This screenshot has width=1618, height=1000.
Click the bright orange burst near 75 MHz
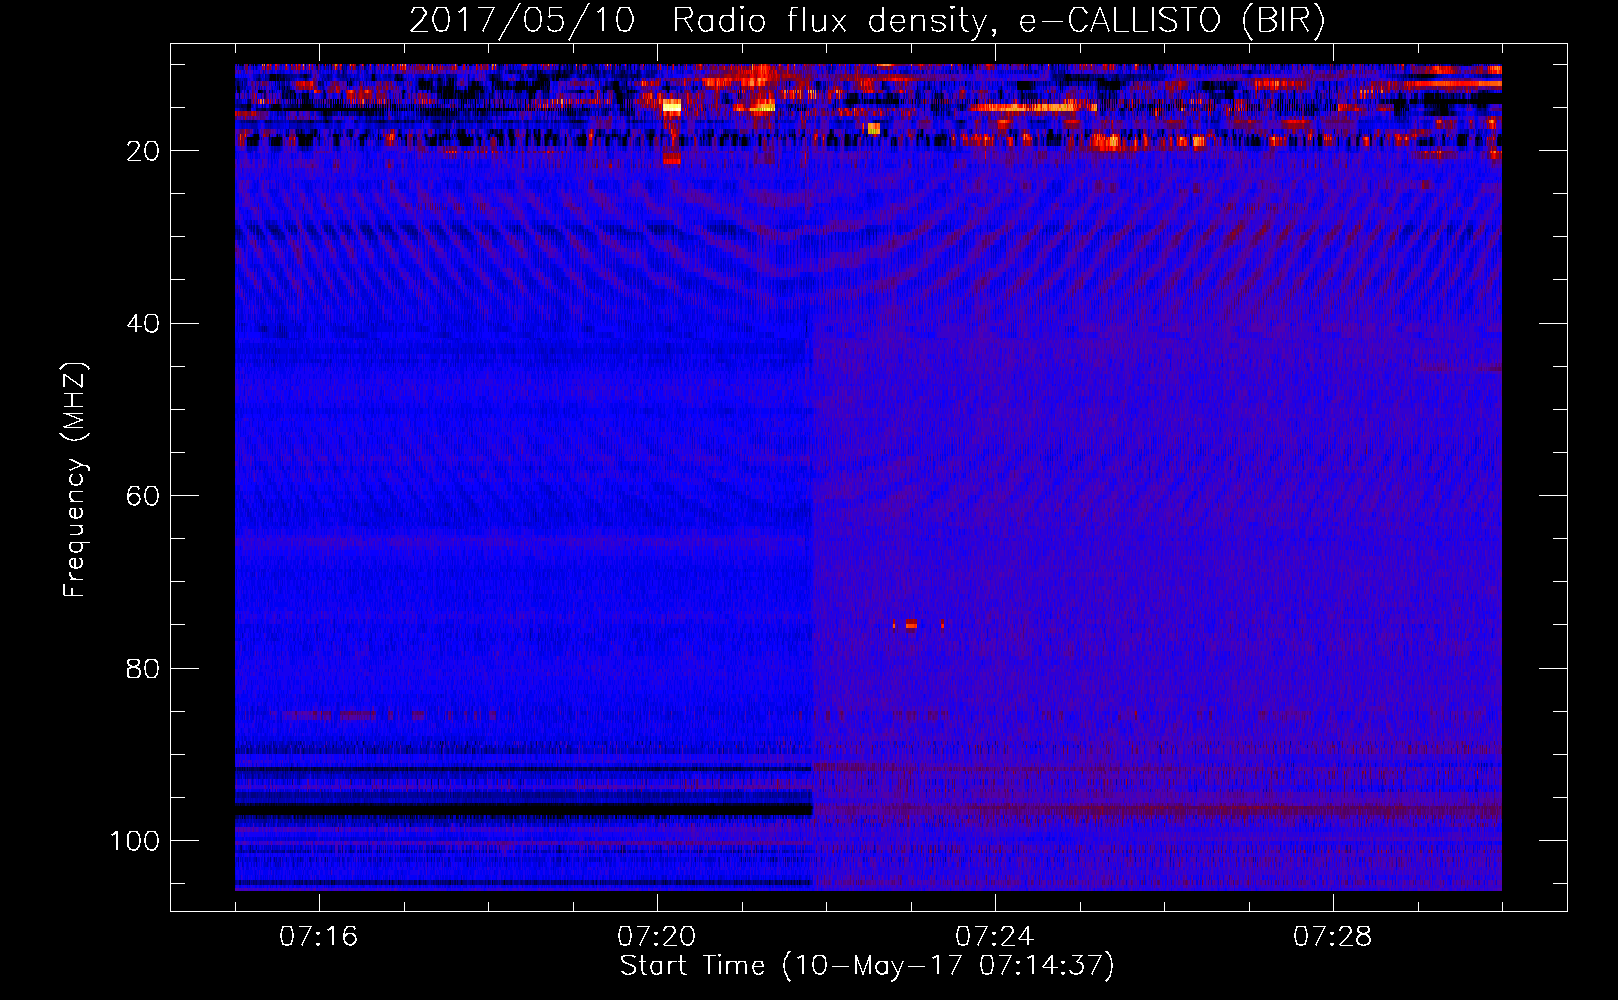(911, 625)
